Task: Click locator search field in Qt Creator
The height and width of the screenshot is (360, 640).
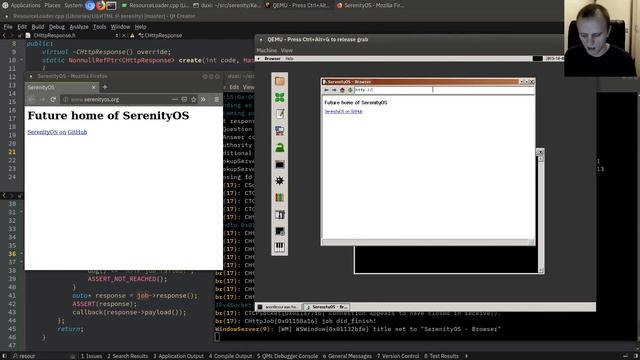Action: (x=44, y=356)
